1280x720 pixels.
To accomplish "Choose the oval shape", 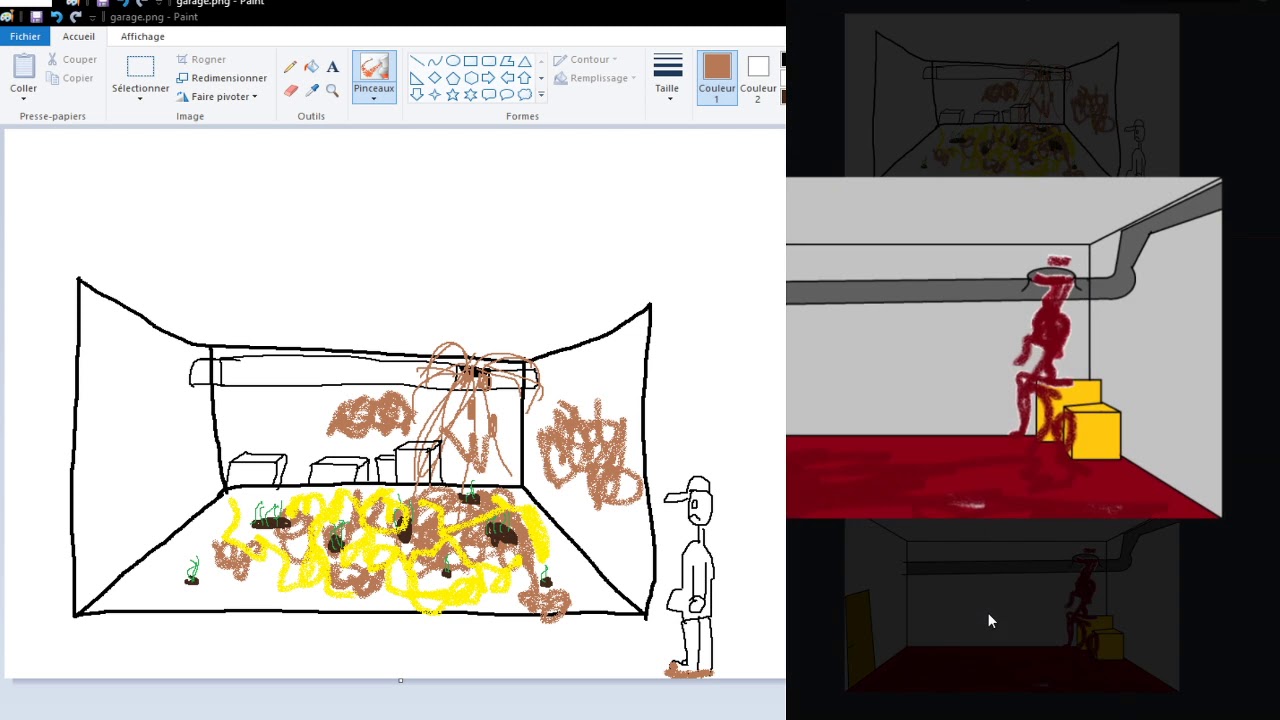I will click(x=452, y=61).
